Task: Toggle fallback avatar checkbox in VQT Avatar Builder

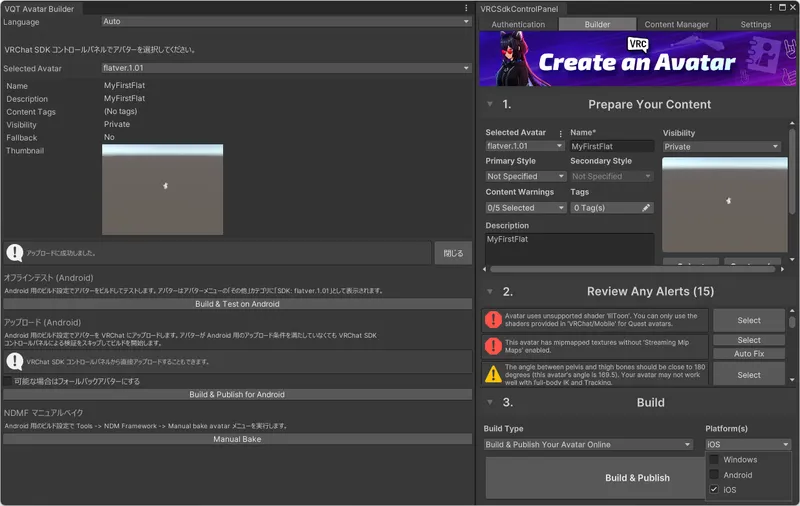Action: click(x=8, y=381)
